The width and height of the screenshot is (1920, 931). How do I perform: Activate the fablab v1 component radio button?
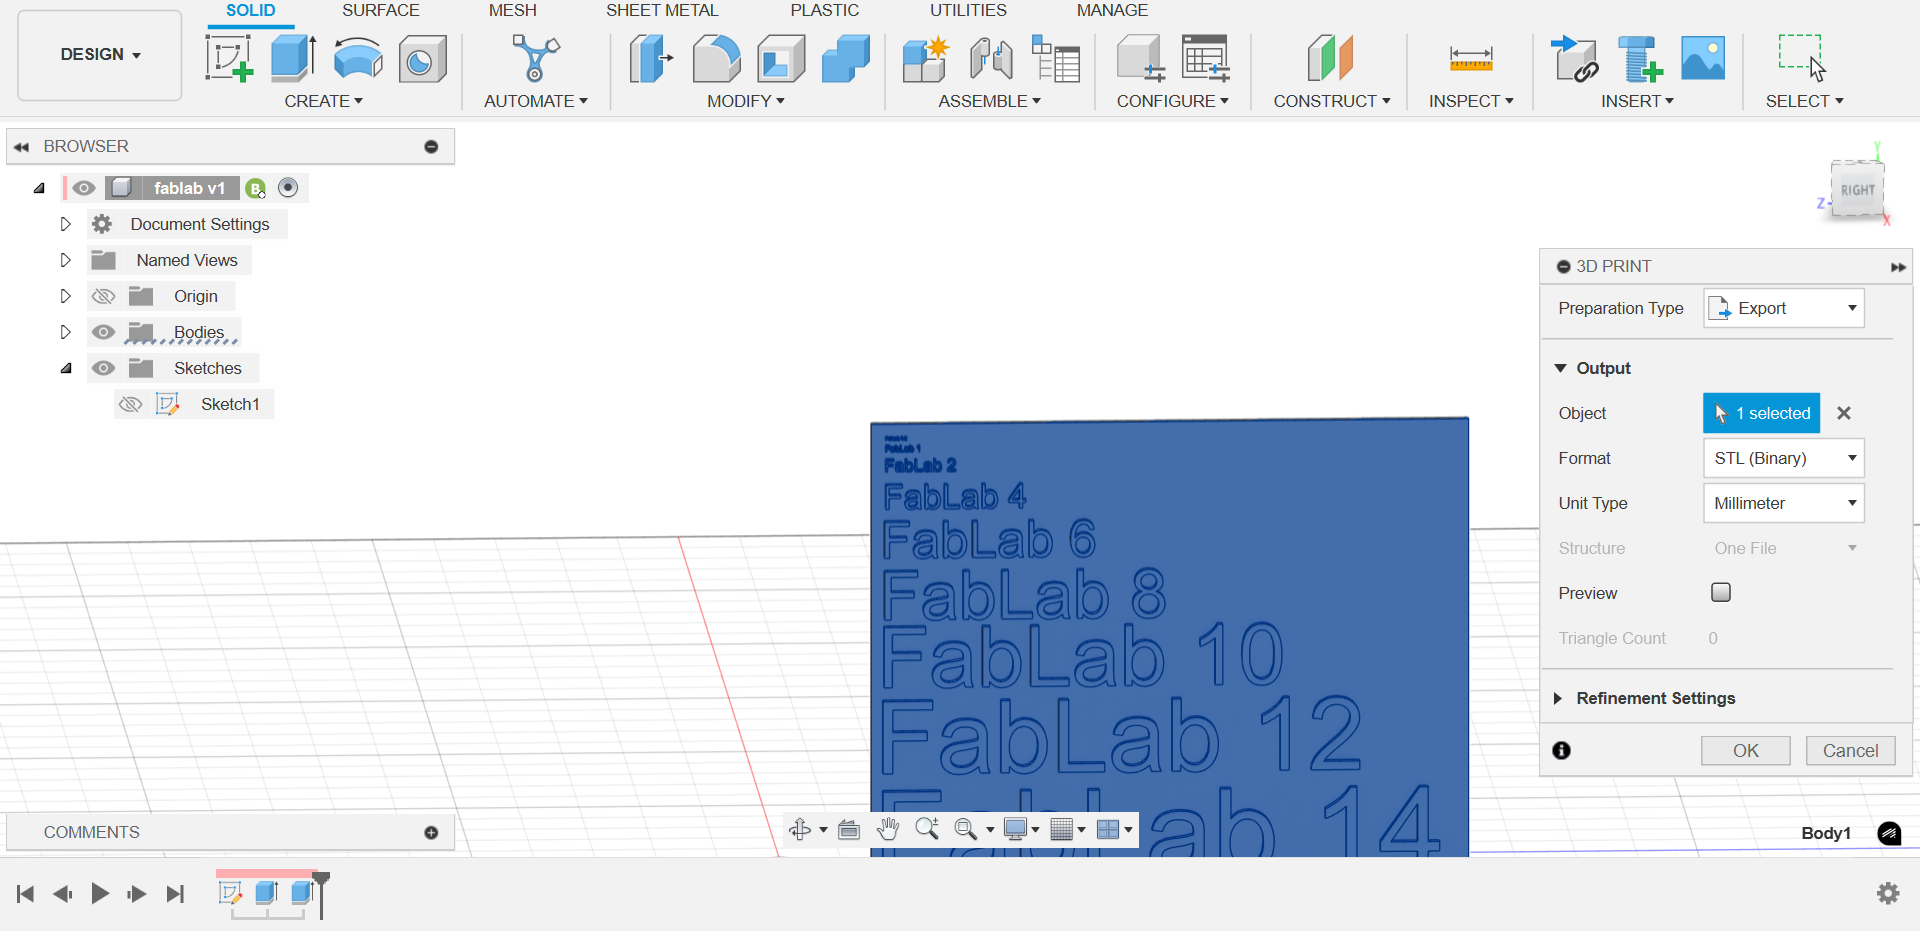[x=288, y=188]
